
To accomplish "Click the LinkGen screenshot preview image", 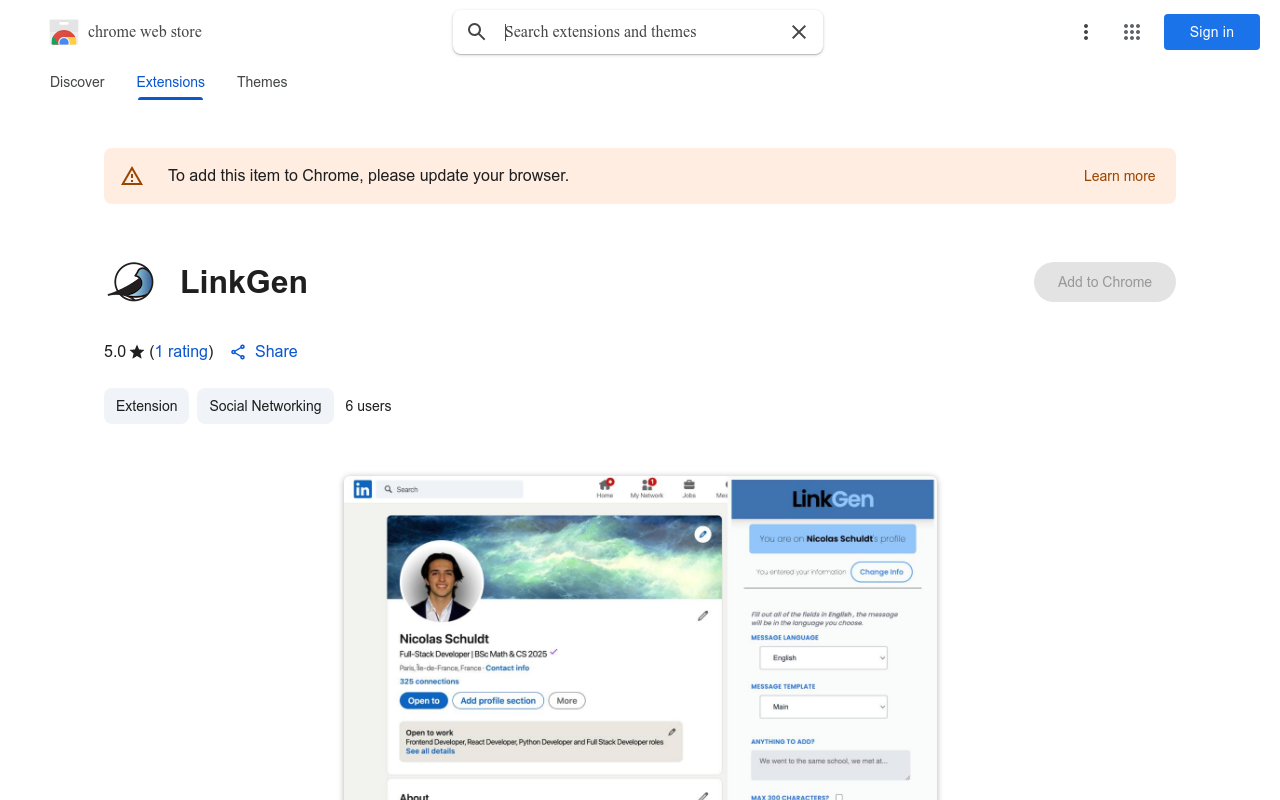I will pos(640,638).
